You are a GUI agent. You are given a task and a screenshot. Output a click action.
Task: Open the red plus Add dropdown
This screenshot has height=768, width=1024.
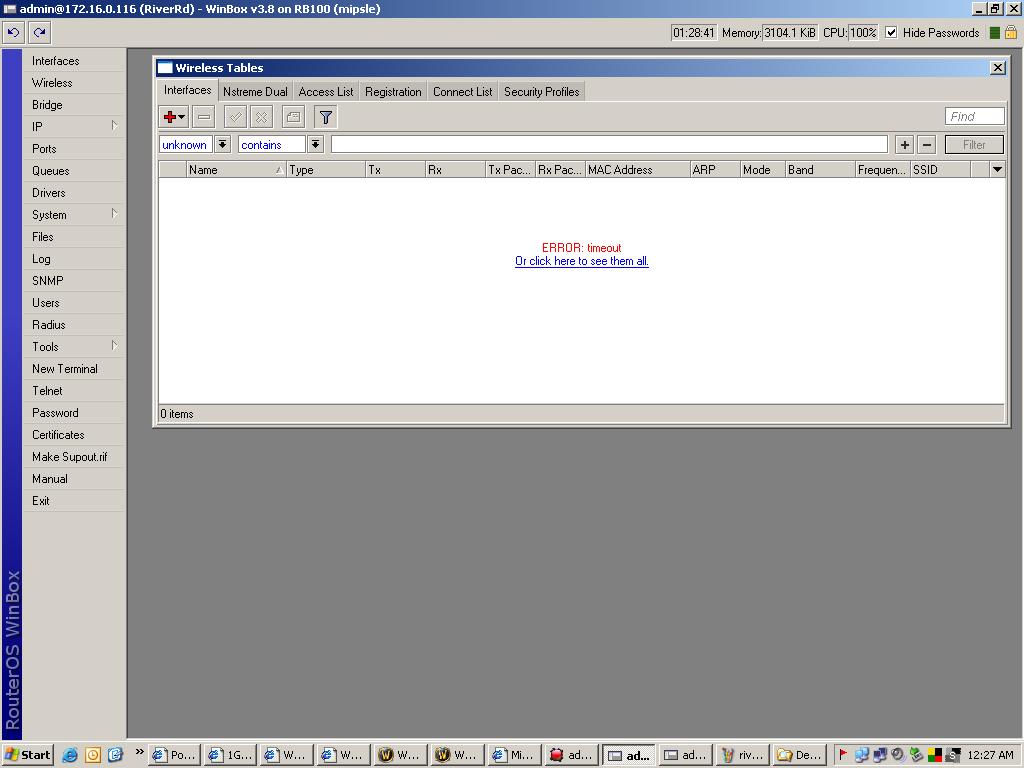coord(174,117)
